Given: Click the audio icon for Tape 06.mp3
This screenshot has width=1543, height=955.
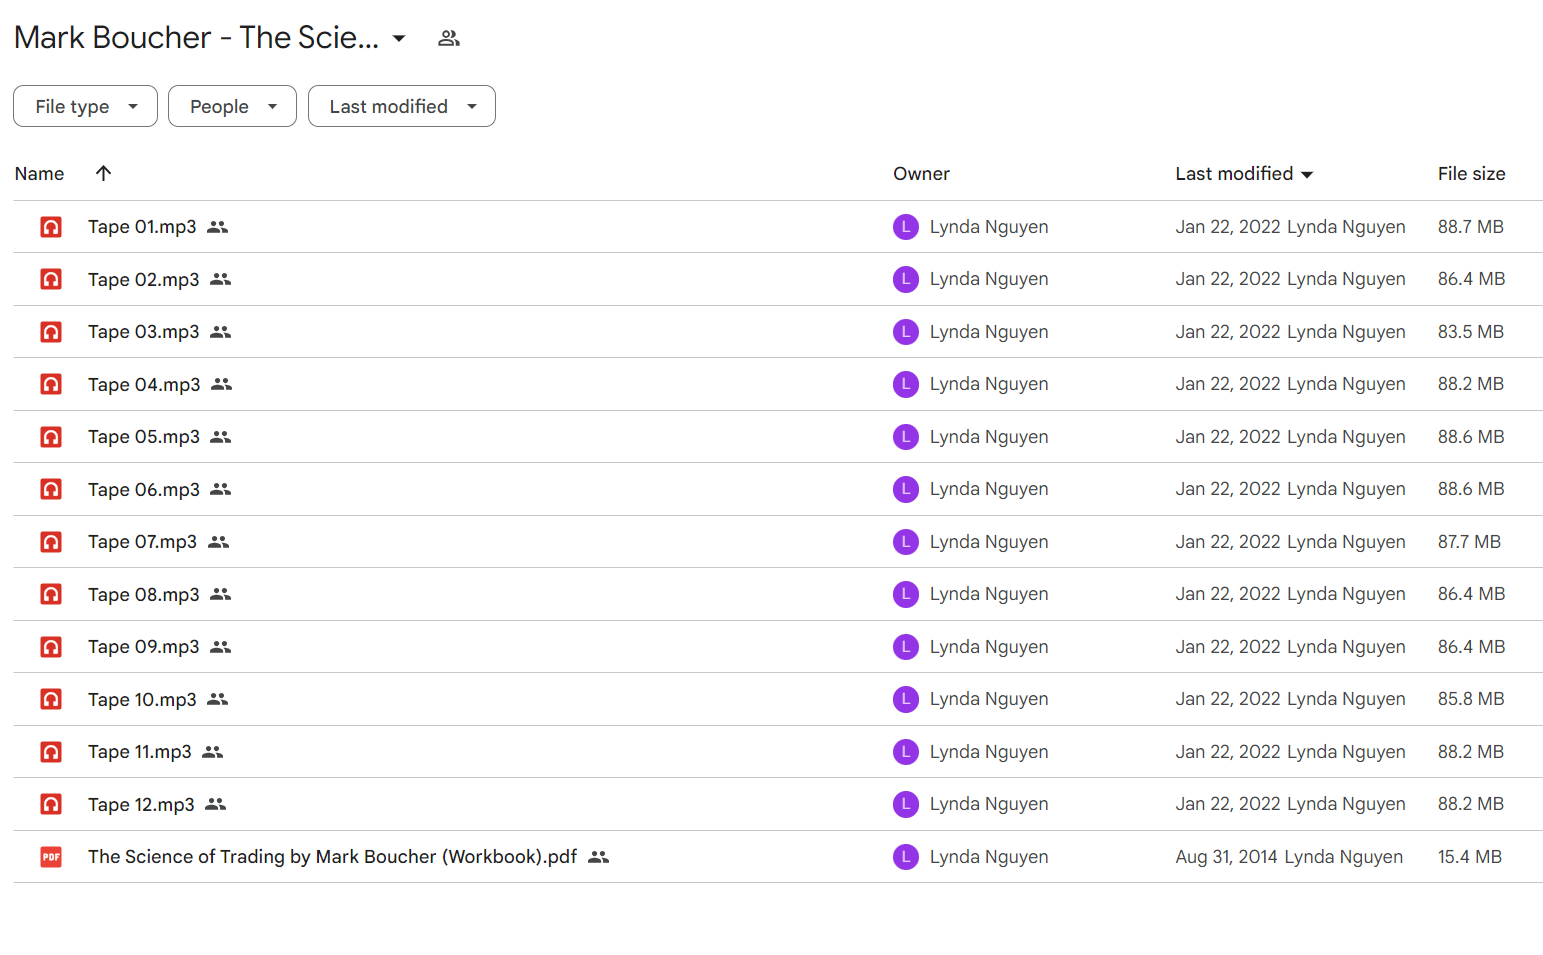Looking at the screenshot, I should [x=51, y=489].
